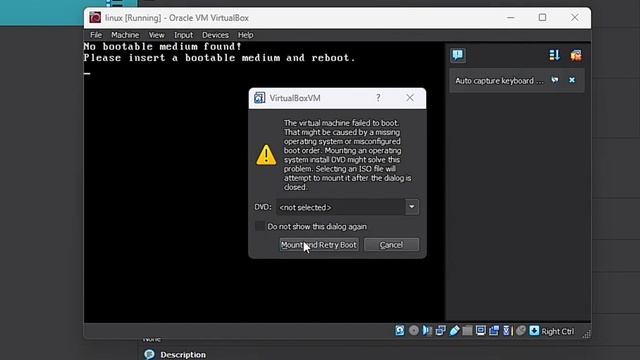Cancel the failed boot dialog
Screen dimensions: 640x360
pyautogui.click(x=391, y=245)
